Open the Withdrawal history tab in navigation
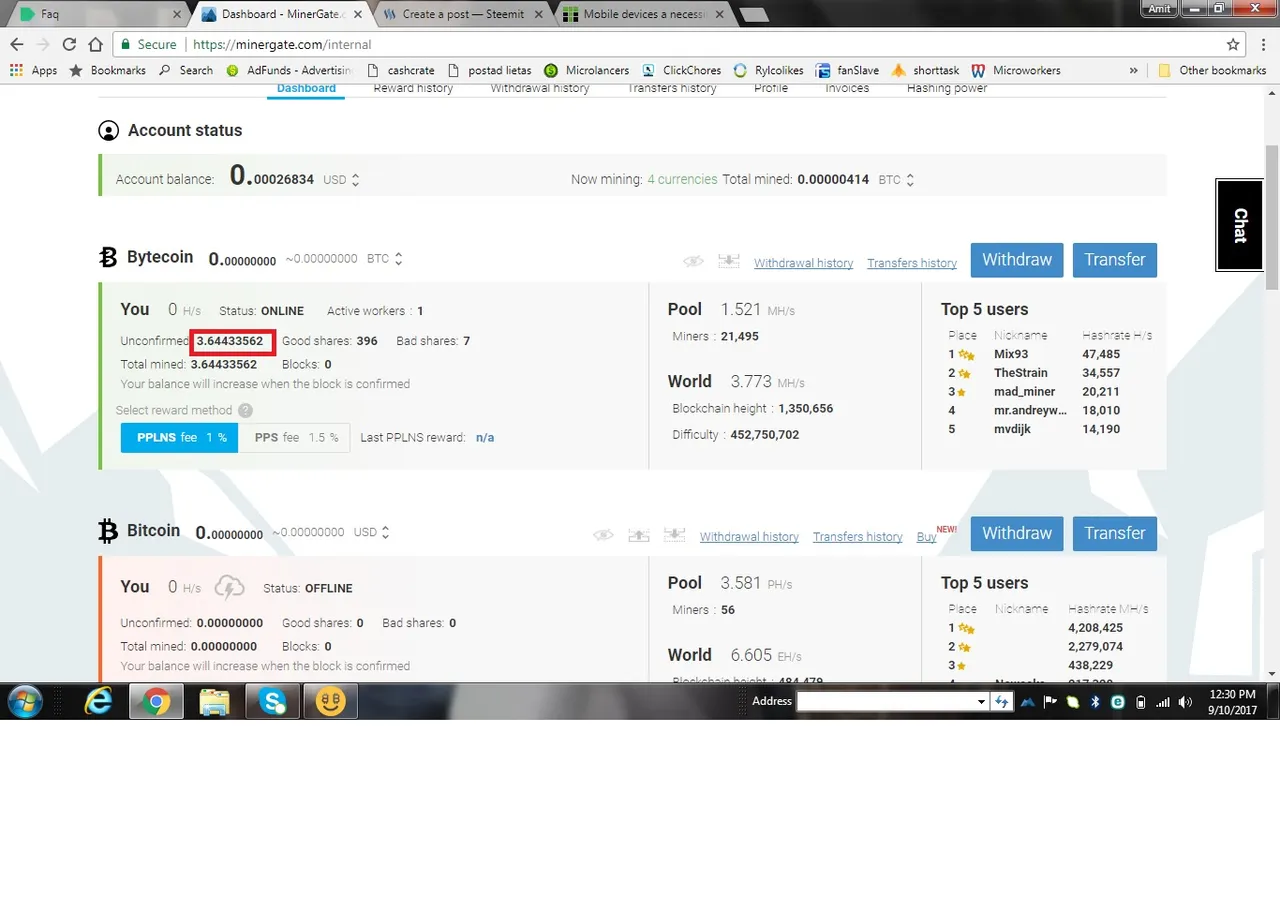The width and height of the screenshot is (1280, 900). (x=540, y=88)
